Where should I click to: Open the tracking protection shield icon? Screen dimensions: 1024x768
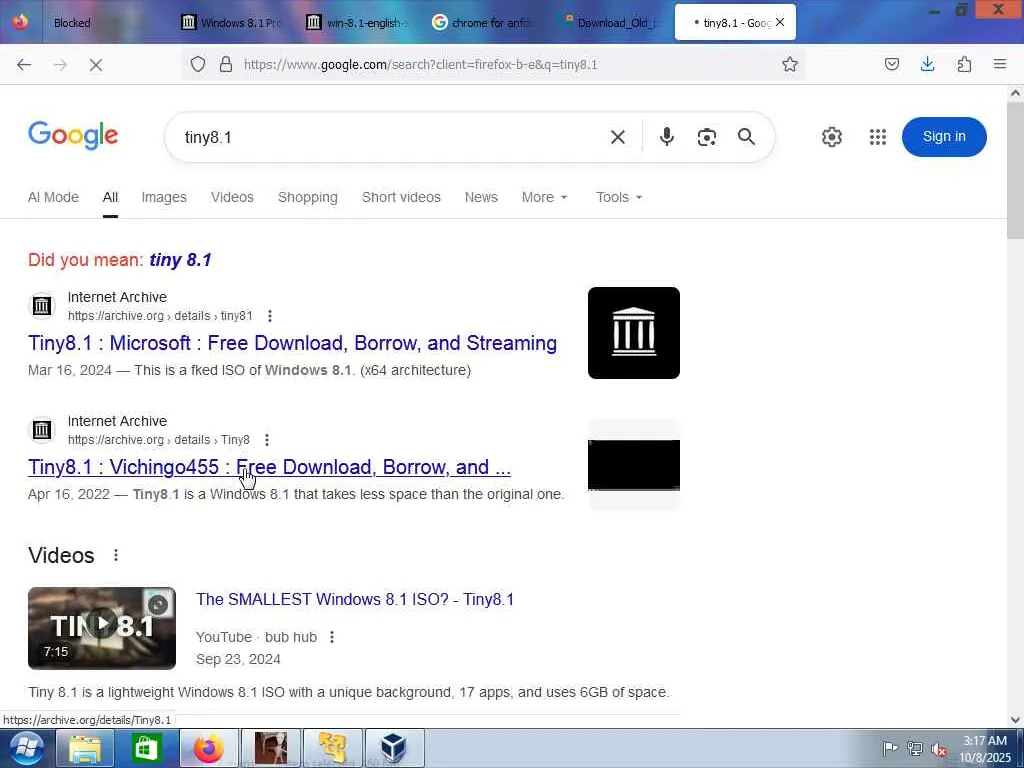pyautogui.click(x=198, y=64)
